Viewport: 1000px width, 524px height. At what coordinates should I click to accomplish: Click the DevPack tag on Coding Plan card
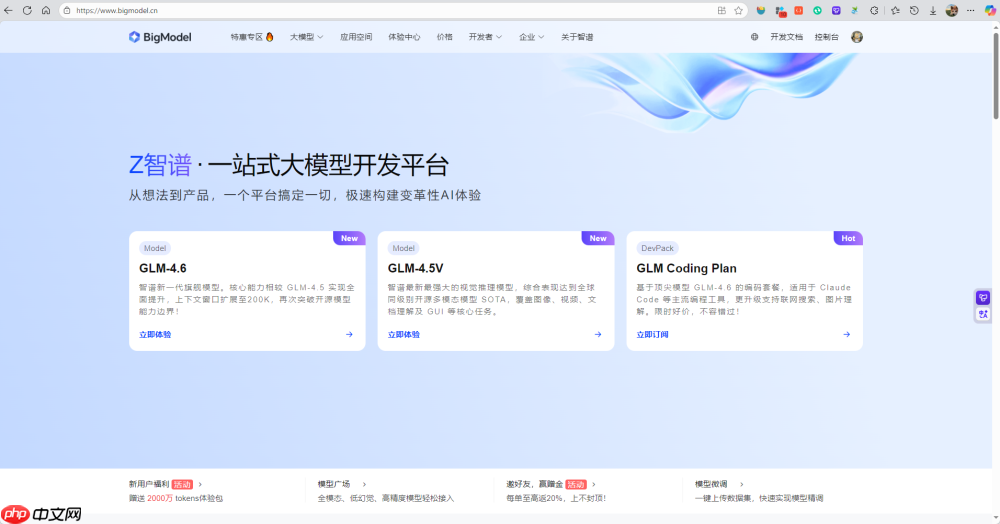(658, 248)
